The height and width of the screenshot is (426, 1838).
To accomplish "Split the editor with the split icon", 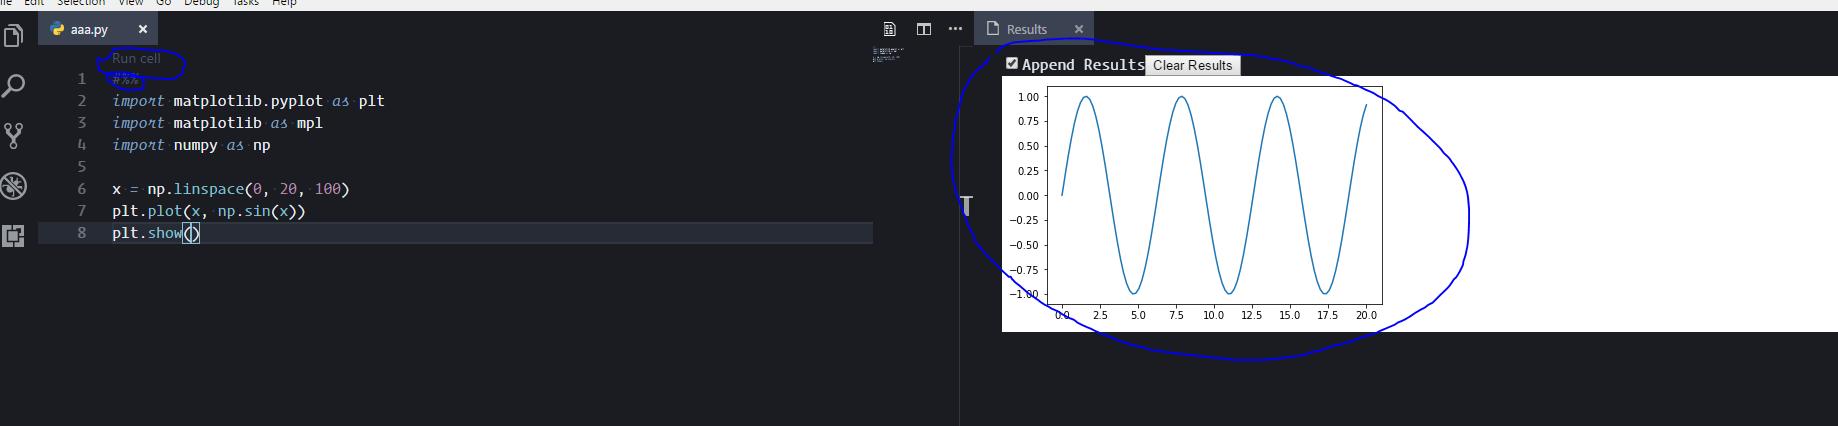I will pos(924,29).
